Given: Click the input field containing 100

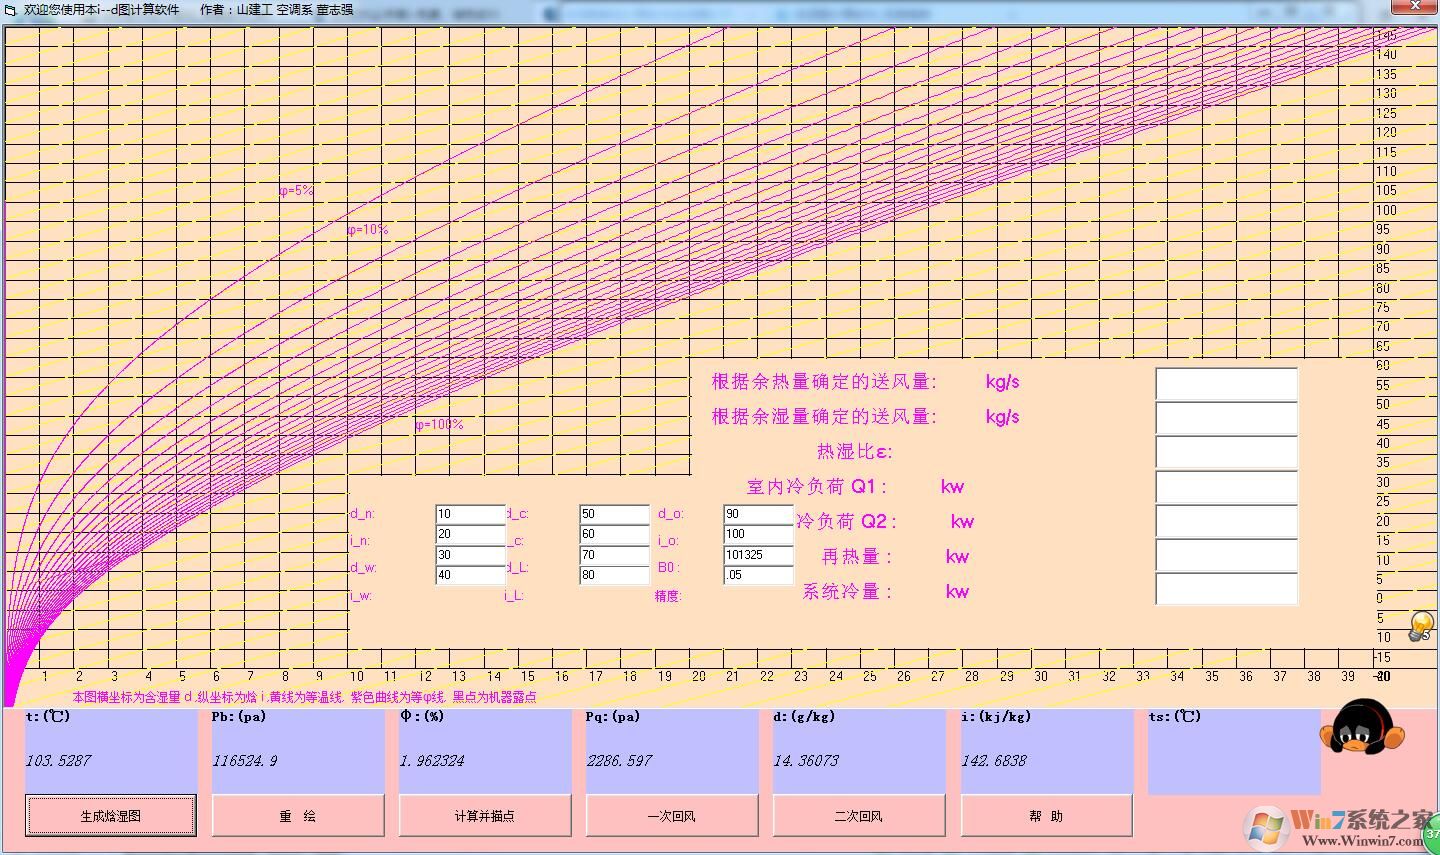Looking at the screenshot, I should (758, 534).
